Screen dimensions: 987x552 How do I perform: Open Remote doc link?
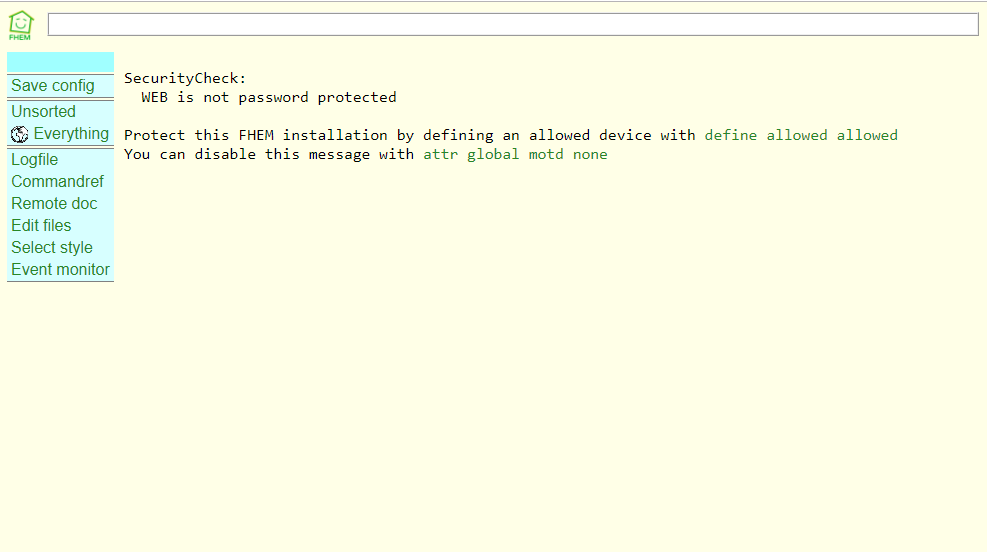coord(54,203)
